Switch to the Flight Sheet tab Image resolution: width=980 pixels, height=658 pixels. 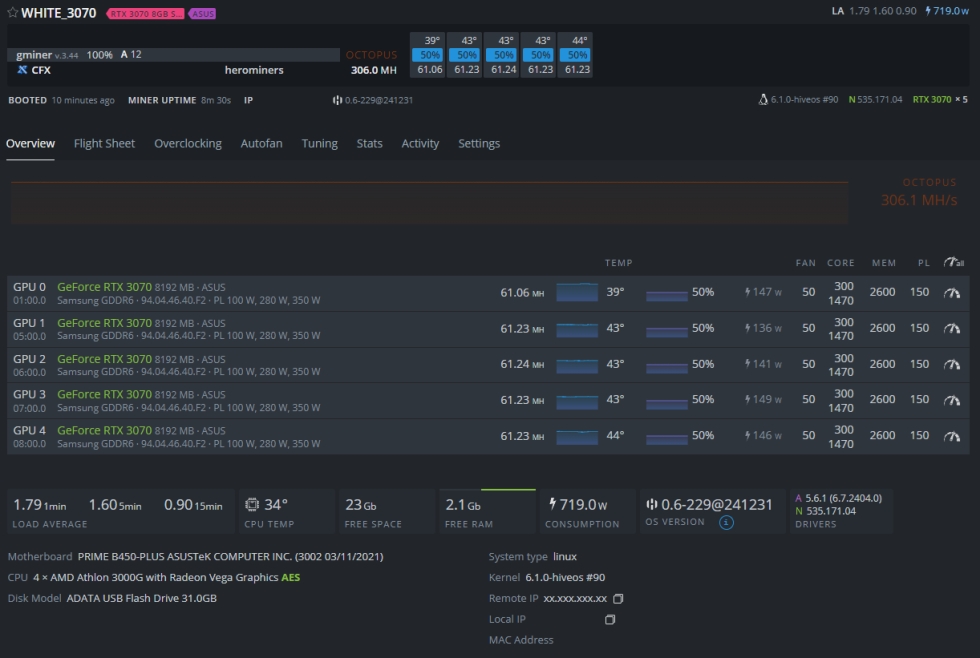coord(104,144)
